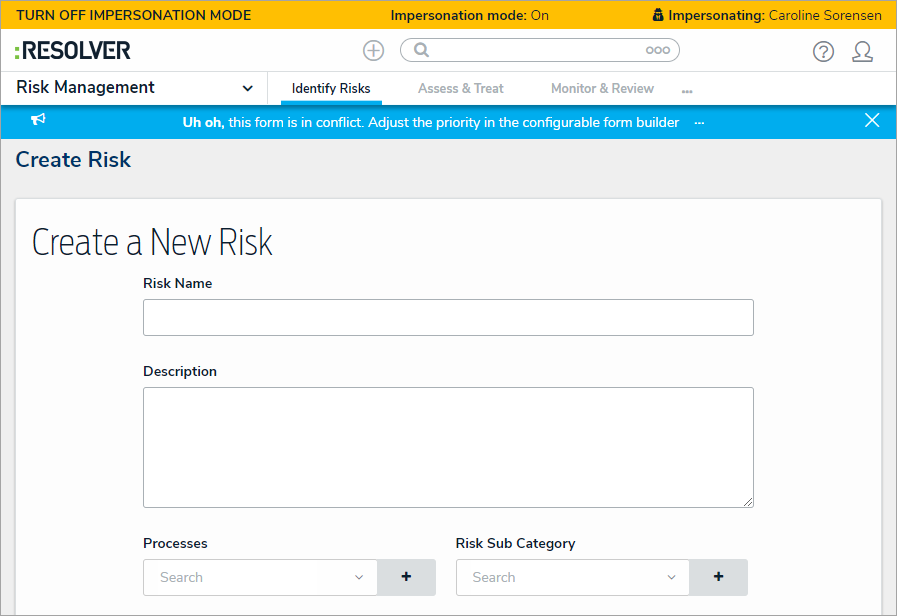897x616 pixels.
Task: Add a new Risk Sub Category plus button
Action: coord(719,577)
